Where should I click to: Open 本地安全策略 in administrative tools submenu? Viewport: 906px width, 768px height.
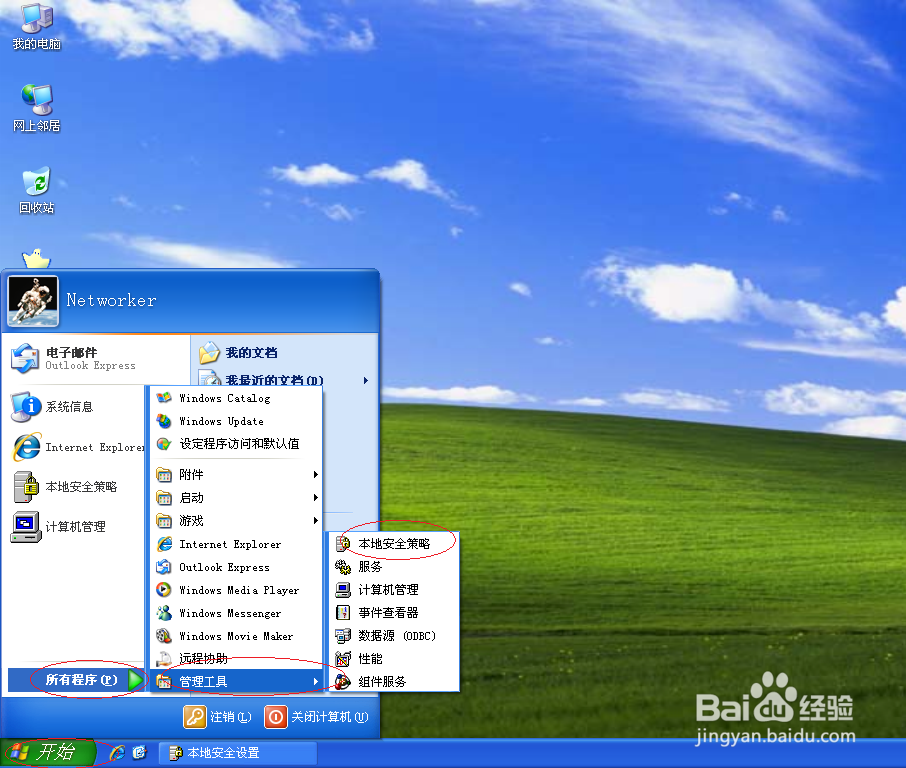[393, 544]
